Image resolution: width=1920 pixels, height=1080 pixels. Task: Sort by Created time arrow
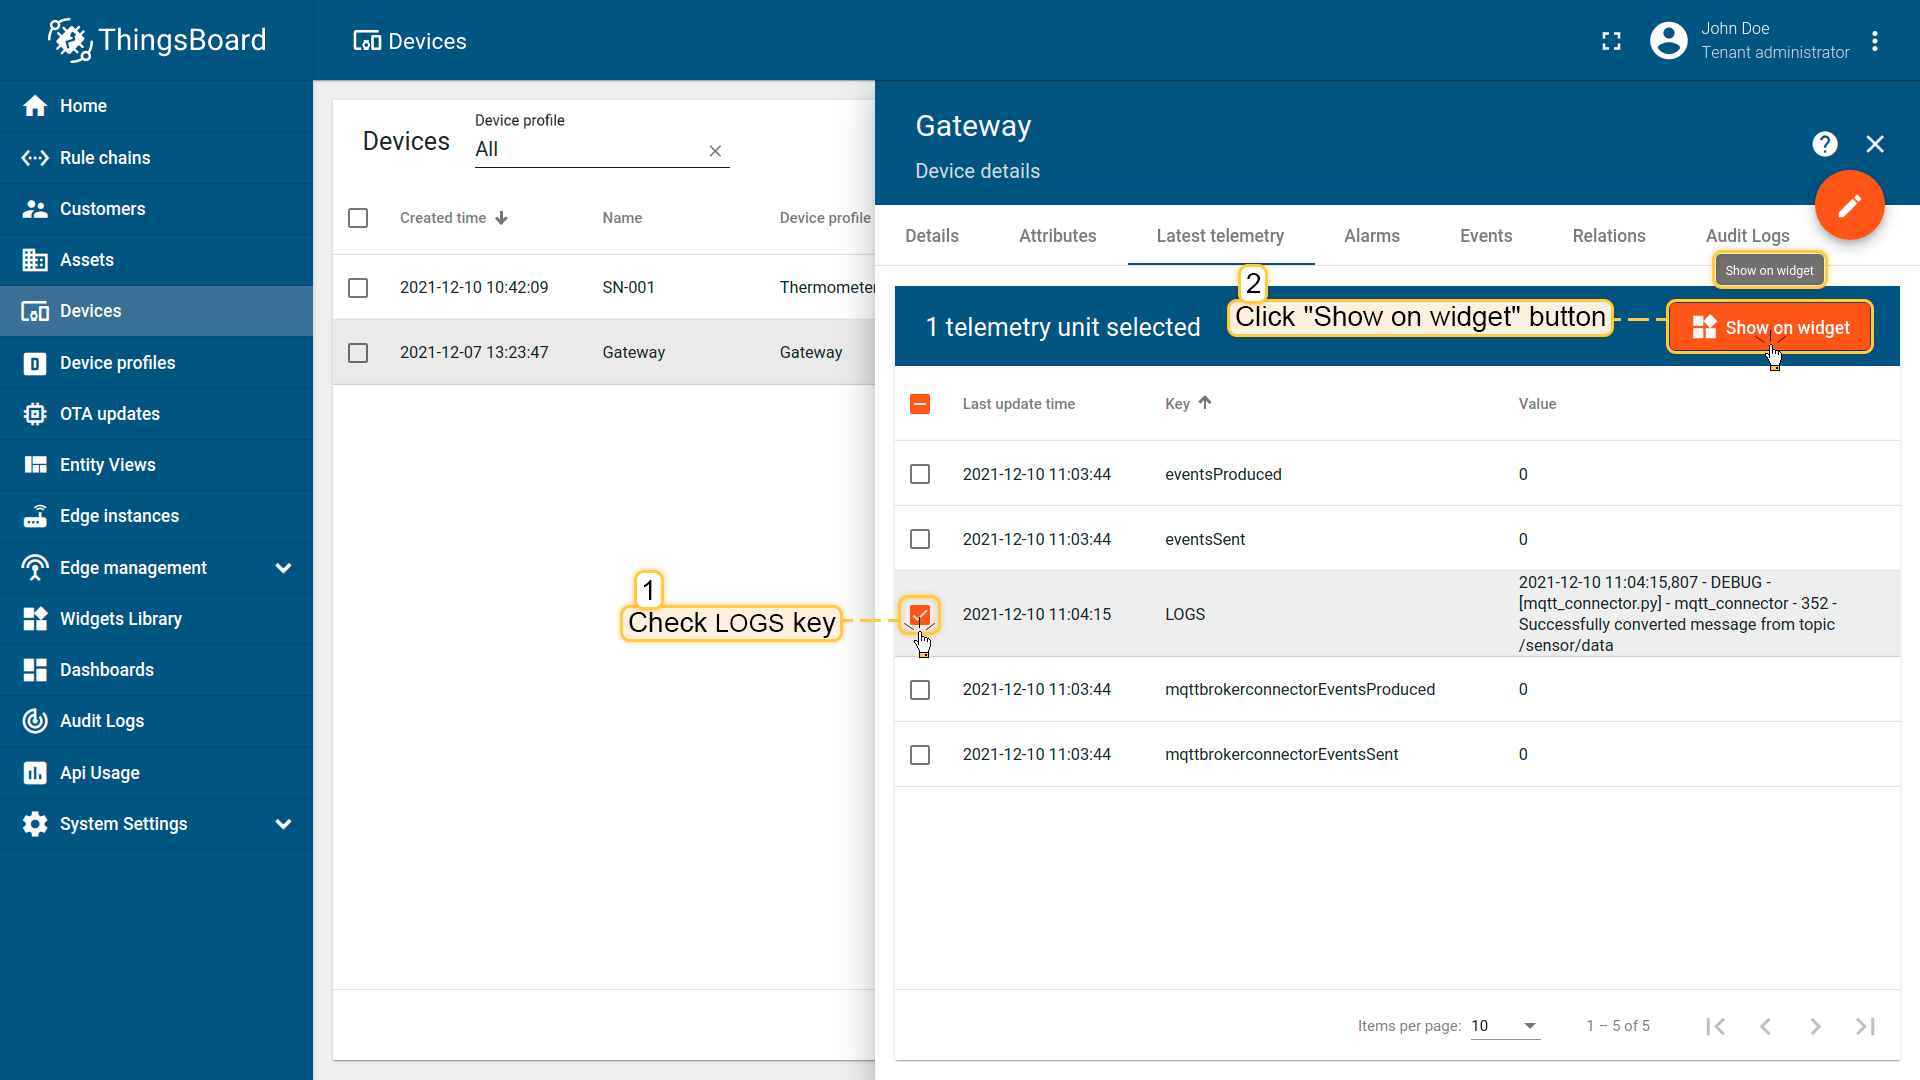pyautogui.click(x=502, y=218)
